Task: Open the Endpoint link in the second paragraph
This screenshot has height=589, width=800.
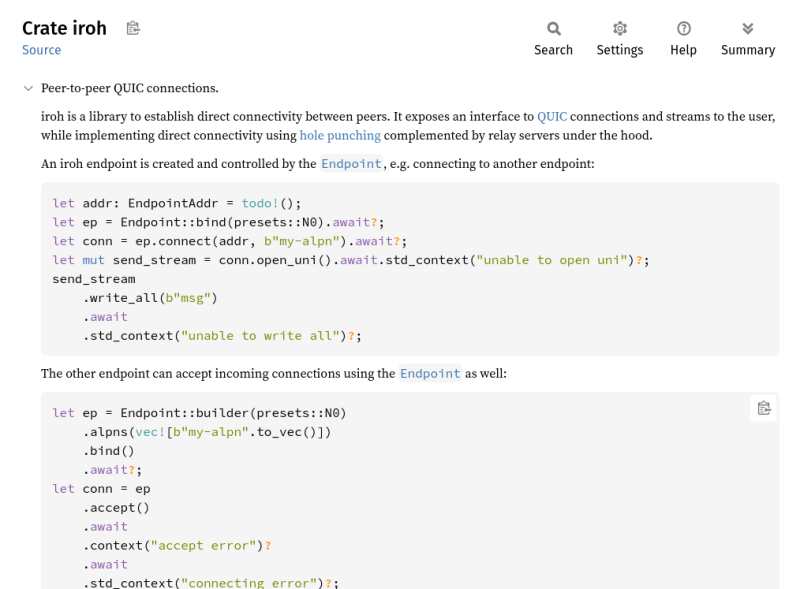Action: coord(430,374)
